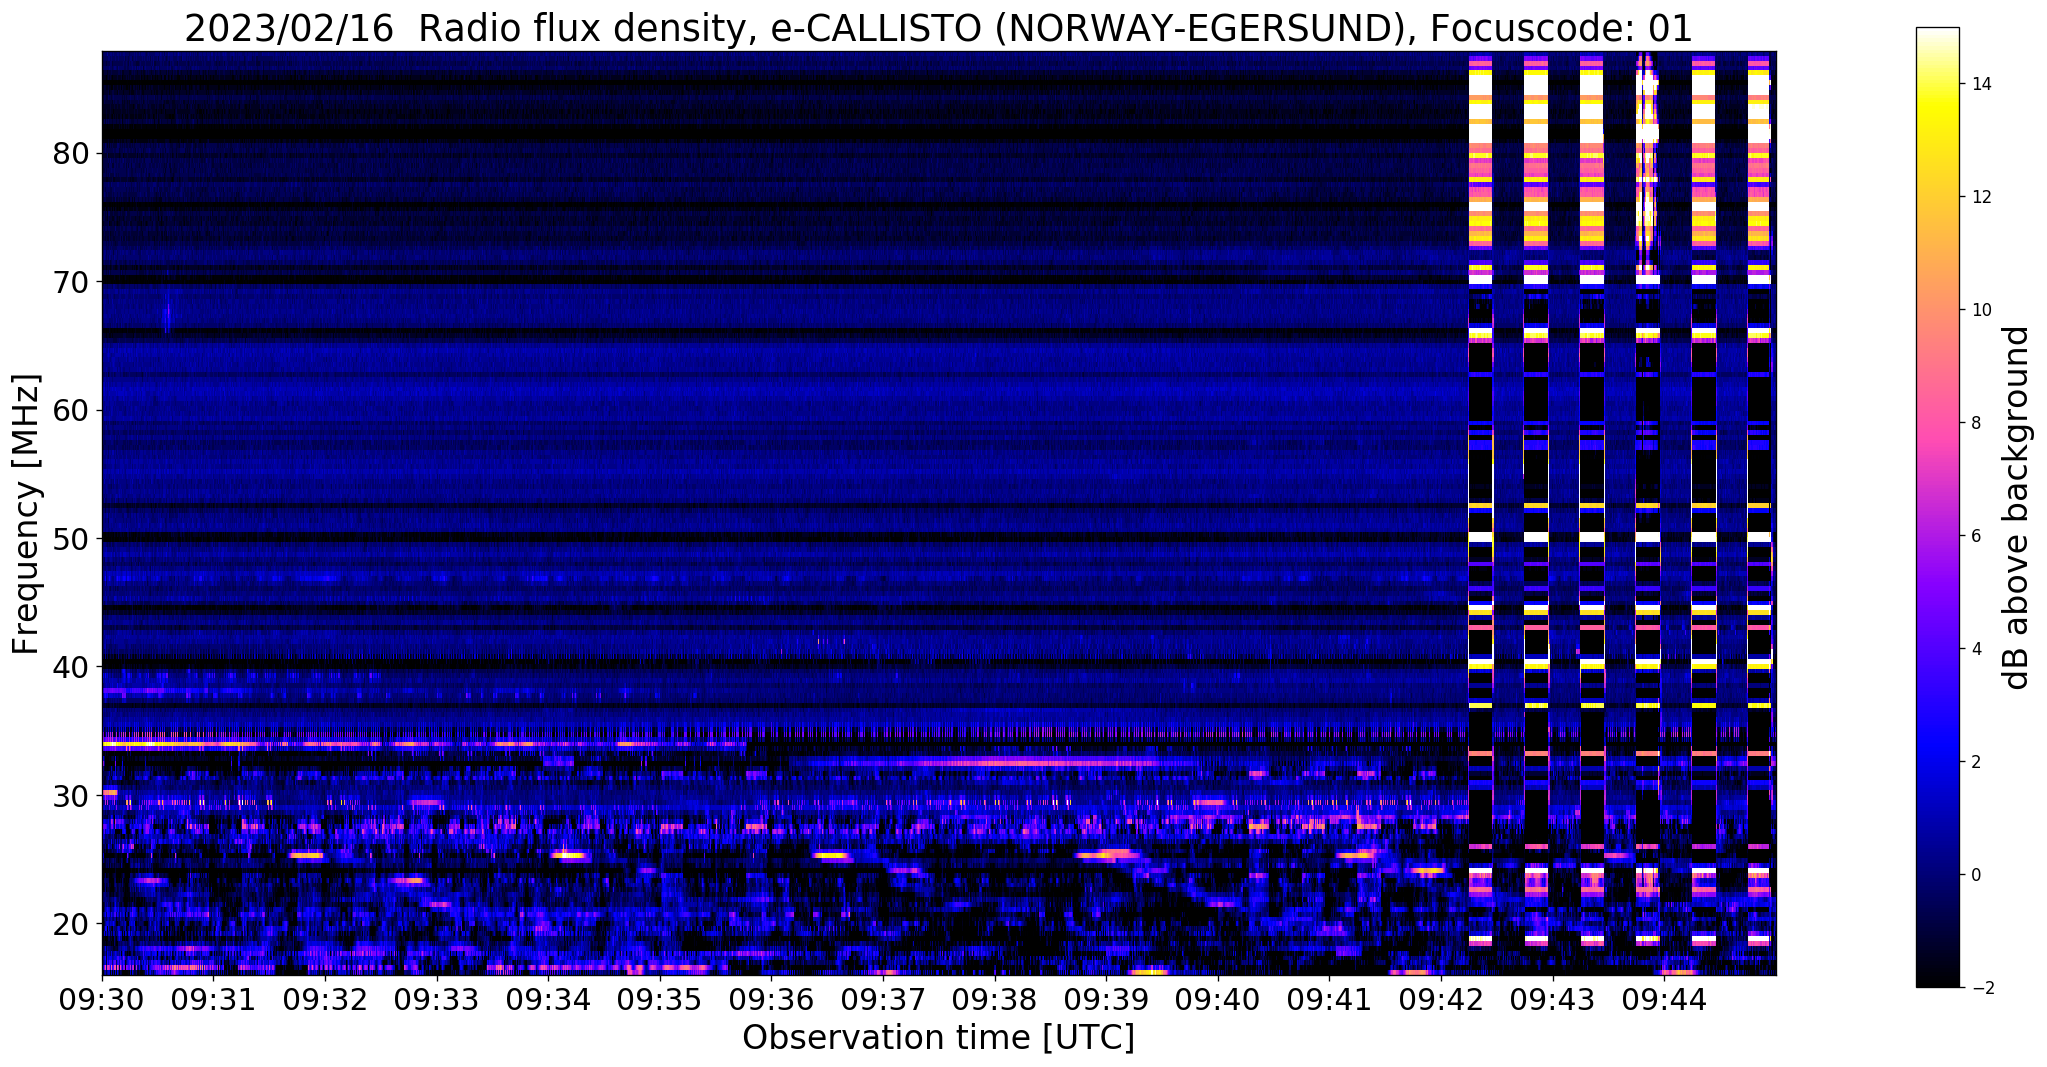Click the 09:31 time tick label

213,1000
